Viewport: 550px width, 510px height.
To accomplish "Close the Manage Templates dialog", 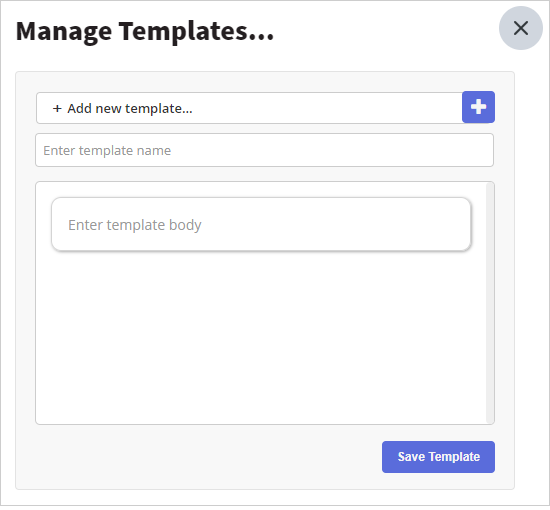I will (x=521, y=28).
